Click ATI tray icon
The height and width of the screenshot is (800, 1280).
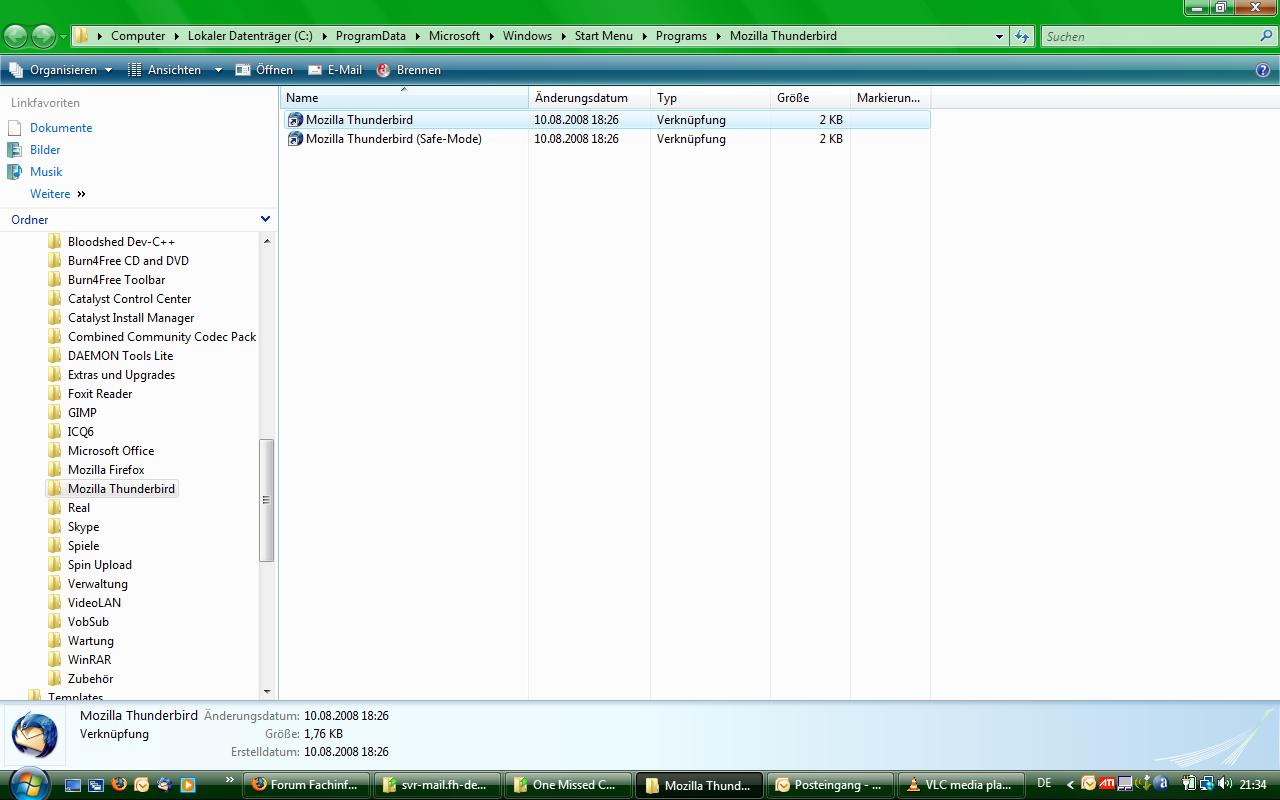pyautogui.click(x=1107, y=784)
